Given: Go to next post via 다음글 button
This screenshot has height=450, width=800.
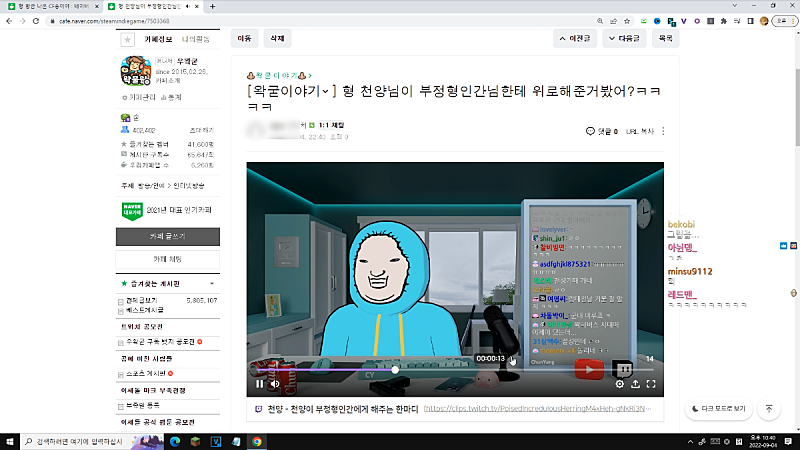Looking at the screenshot, I should click(624, 38).
